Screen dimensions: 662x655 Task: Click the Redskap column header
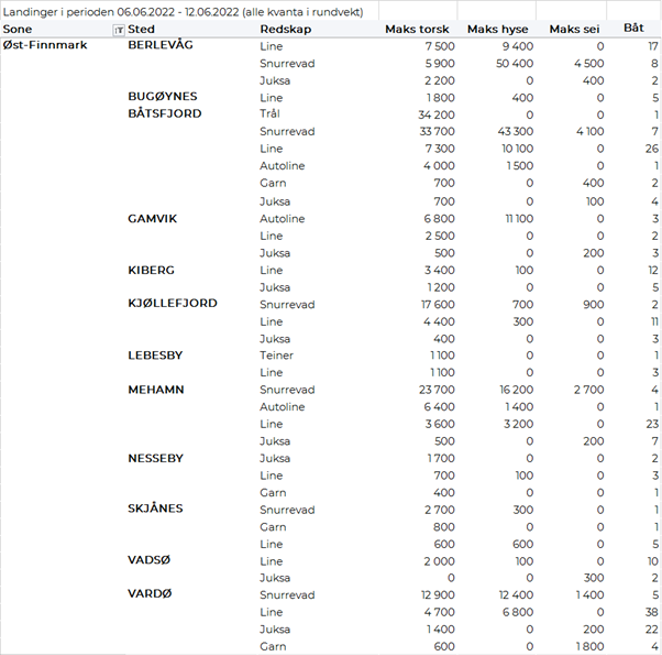point(281,30)
